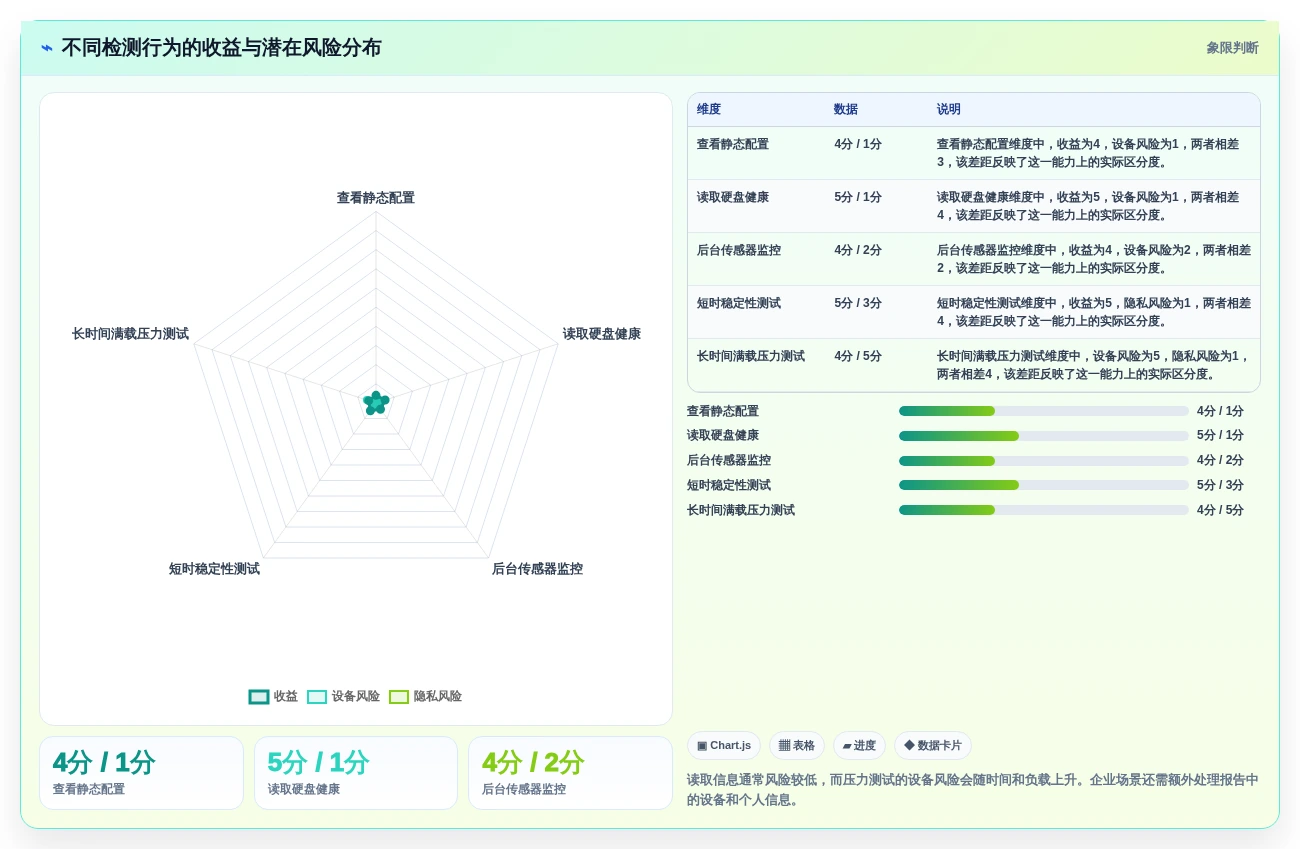1300x849 pixels.
Task: Click the 查看静态配置 radar axis label
Action: pos(376,198)
